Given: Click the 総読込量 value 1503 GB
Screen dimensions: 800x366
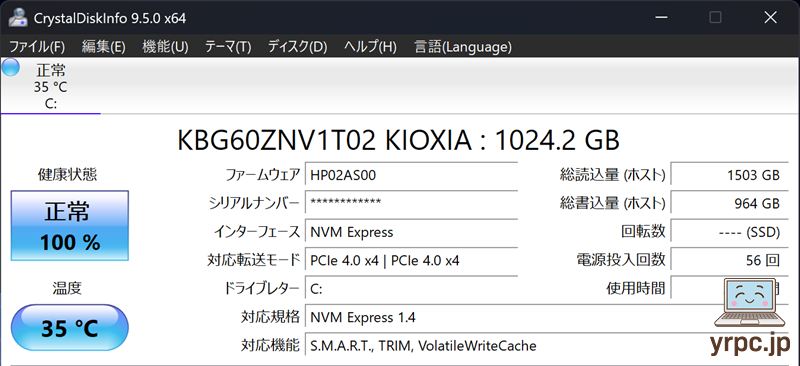Looking at the screenshot, I should pyautogui.click(x=729, y=176).
